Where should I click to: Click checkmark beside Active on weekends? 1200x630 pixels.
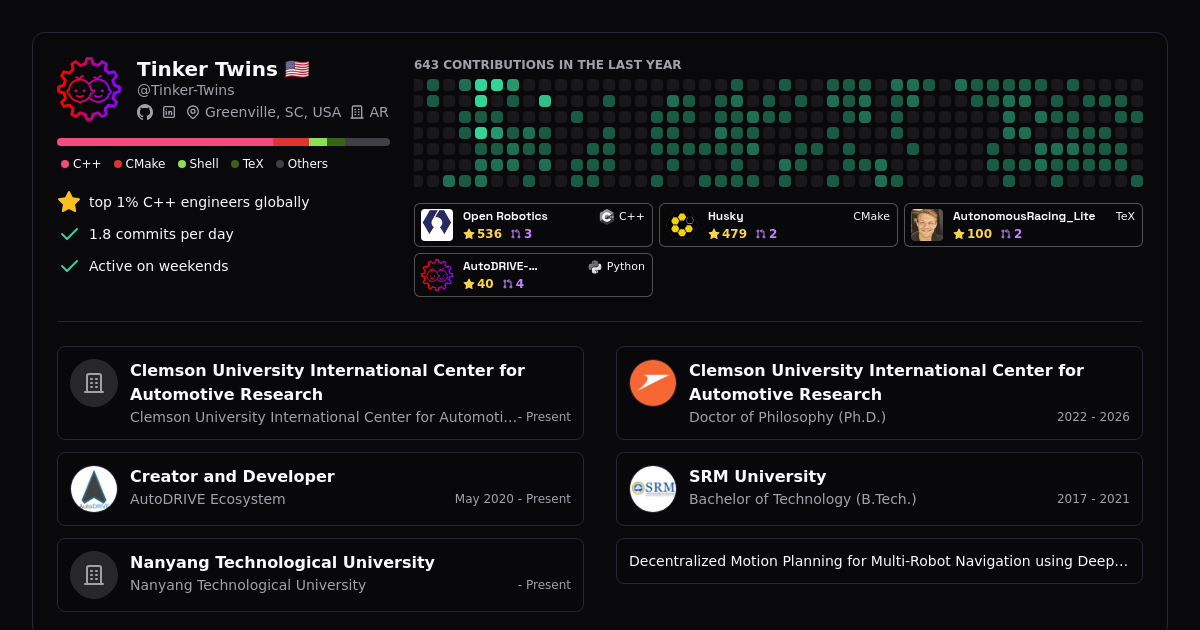(69, 266)
